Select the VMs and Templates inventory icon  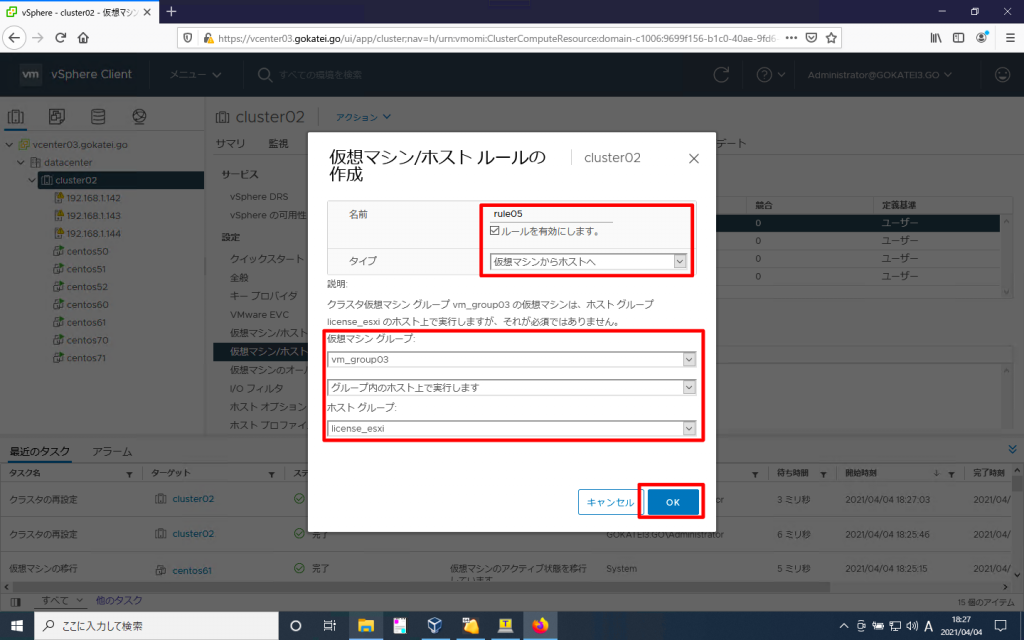point(56,115)
